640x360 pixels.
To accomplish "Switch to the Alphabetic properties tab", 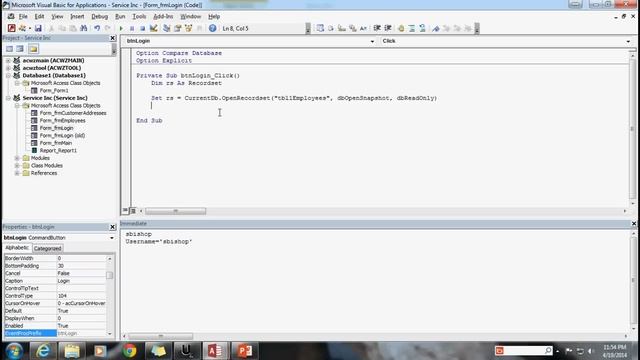I will pyautogui.click(x=17, y=248).
